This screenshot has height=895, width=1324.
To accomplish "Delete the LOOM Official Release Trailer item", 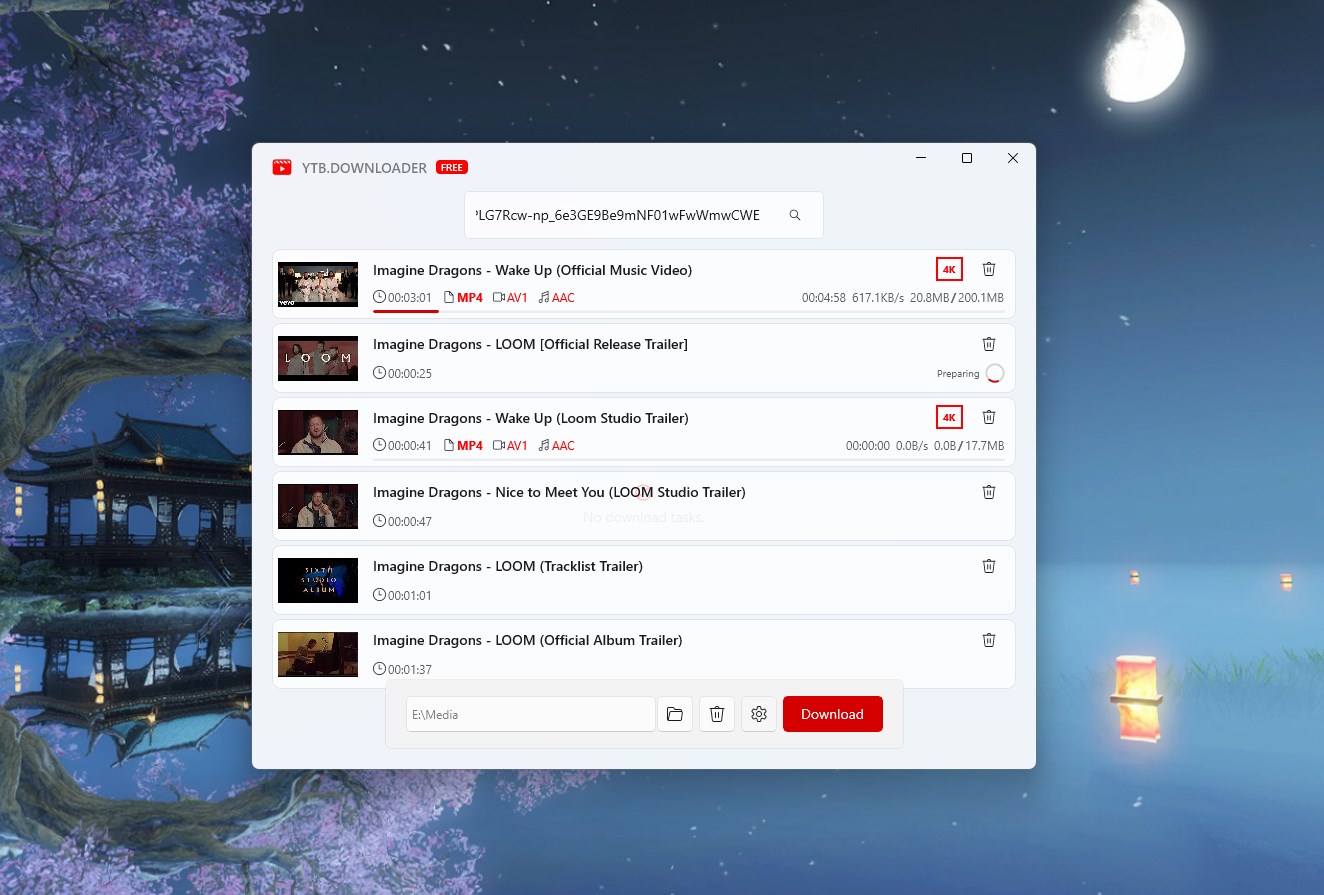I will pos(989,344).
